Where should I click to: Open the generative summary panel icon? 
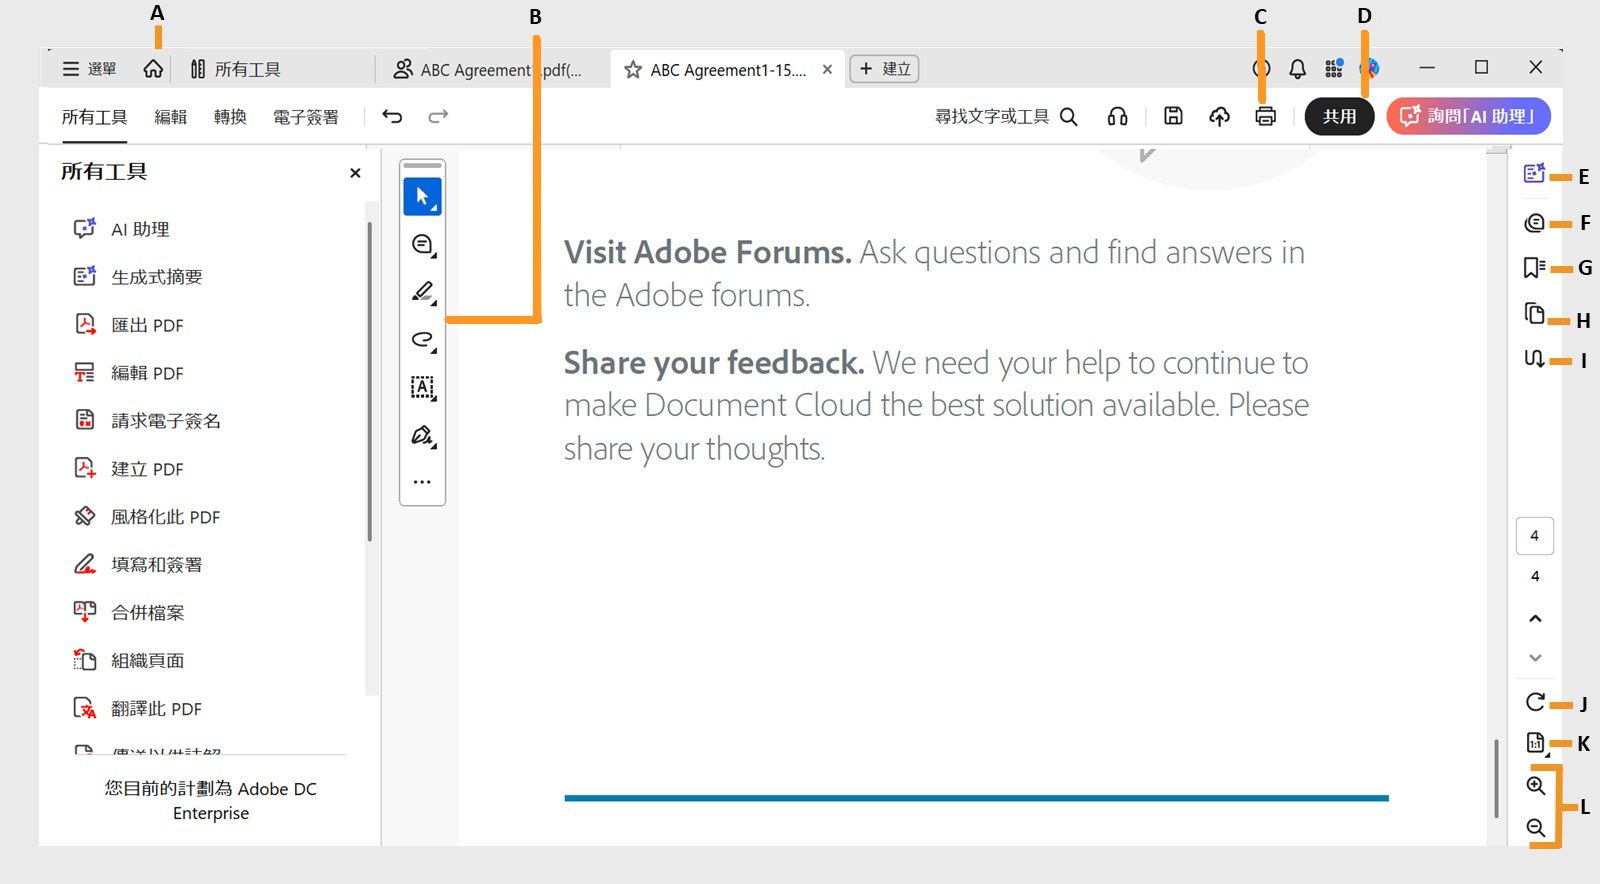[x=1534, y=174]
